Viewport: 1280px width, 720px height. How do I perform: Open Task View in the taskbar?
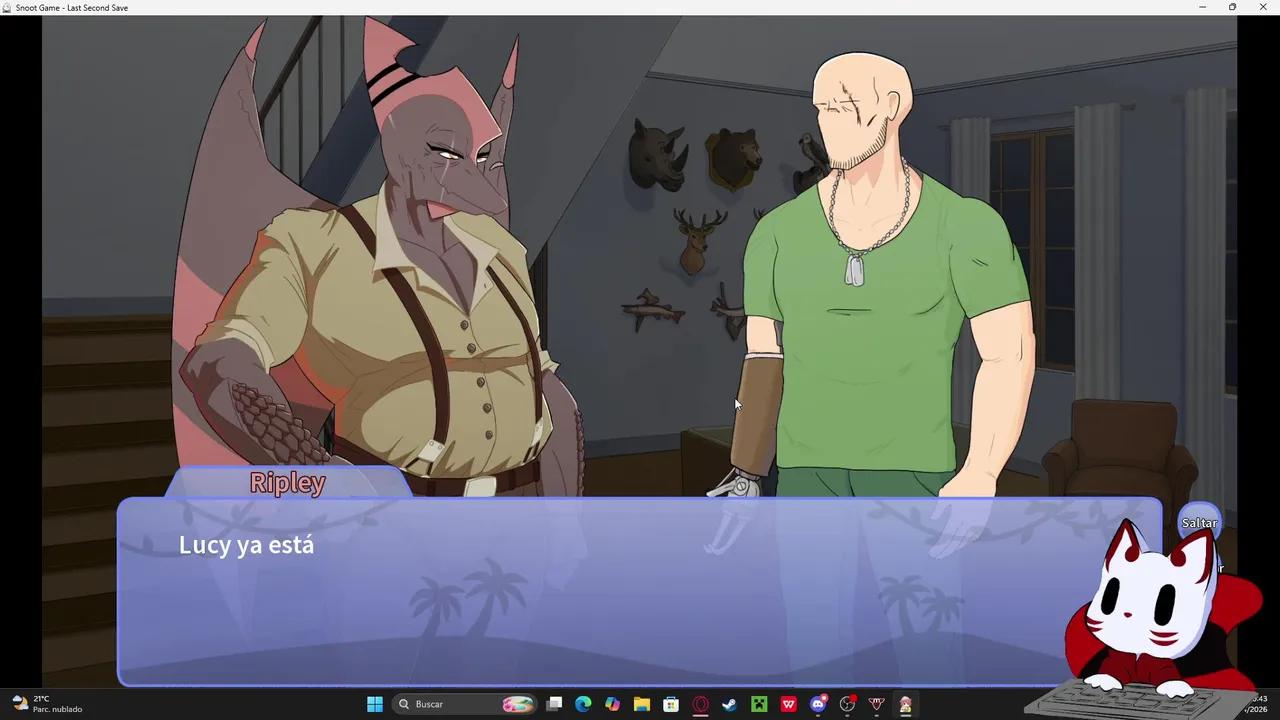554,704
